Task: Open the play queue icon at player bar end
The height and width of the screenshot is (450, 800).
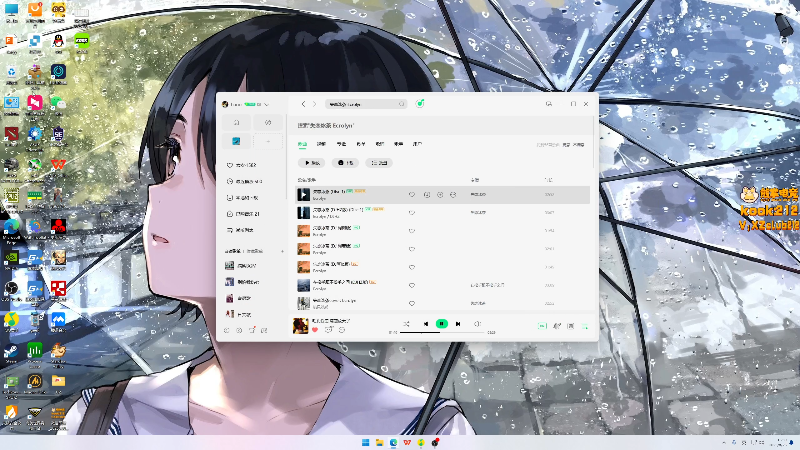Action: tap(585, 326)
